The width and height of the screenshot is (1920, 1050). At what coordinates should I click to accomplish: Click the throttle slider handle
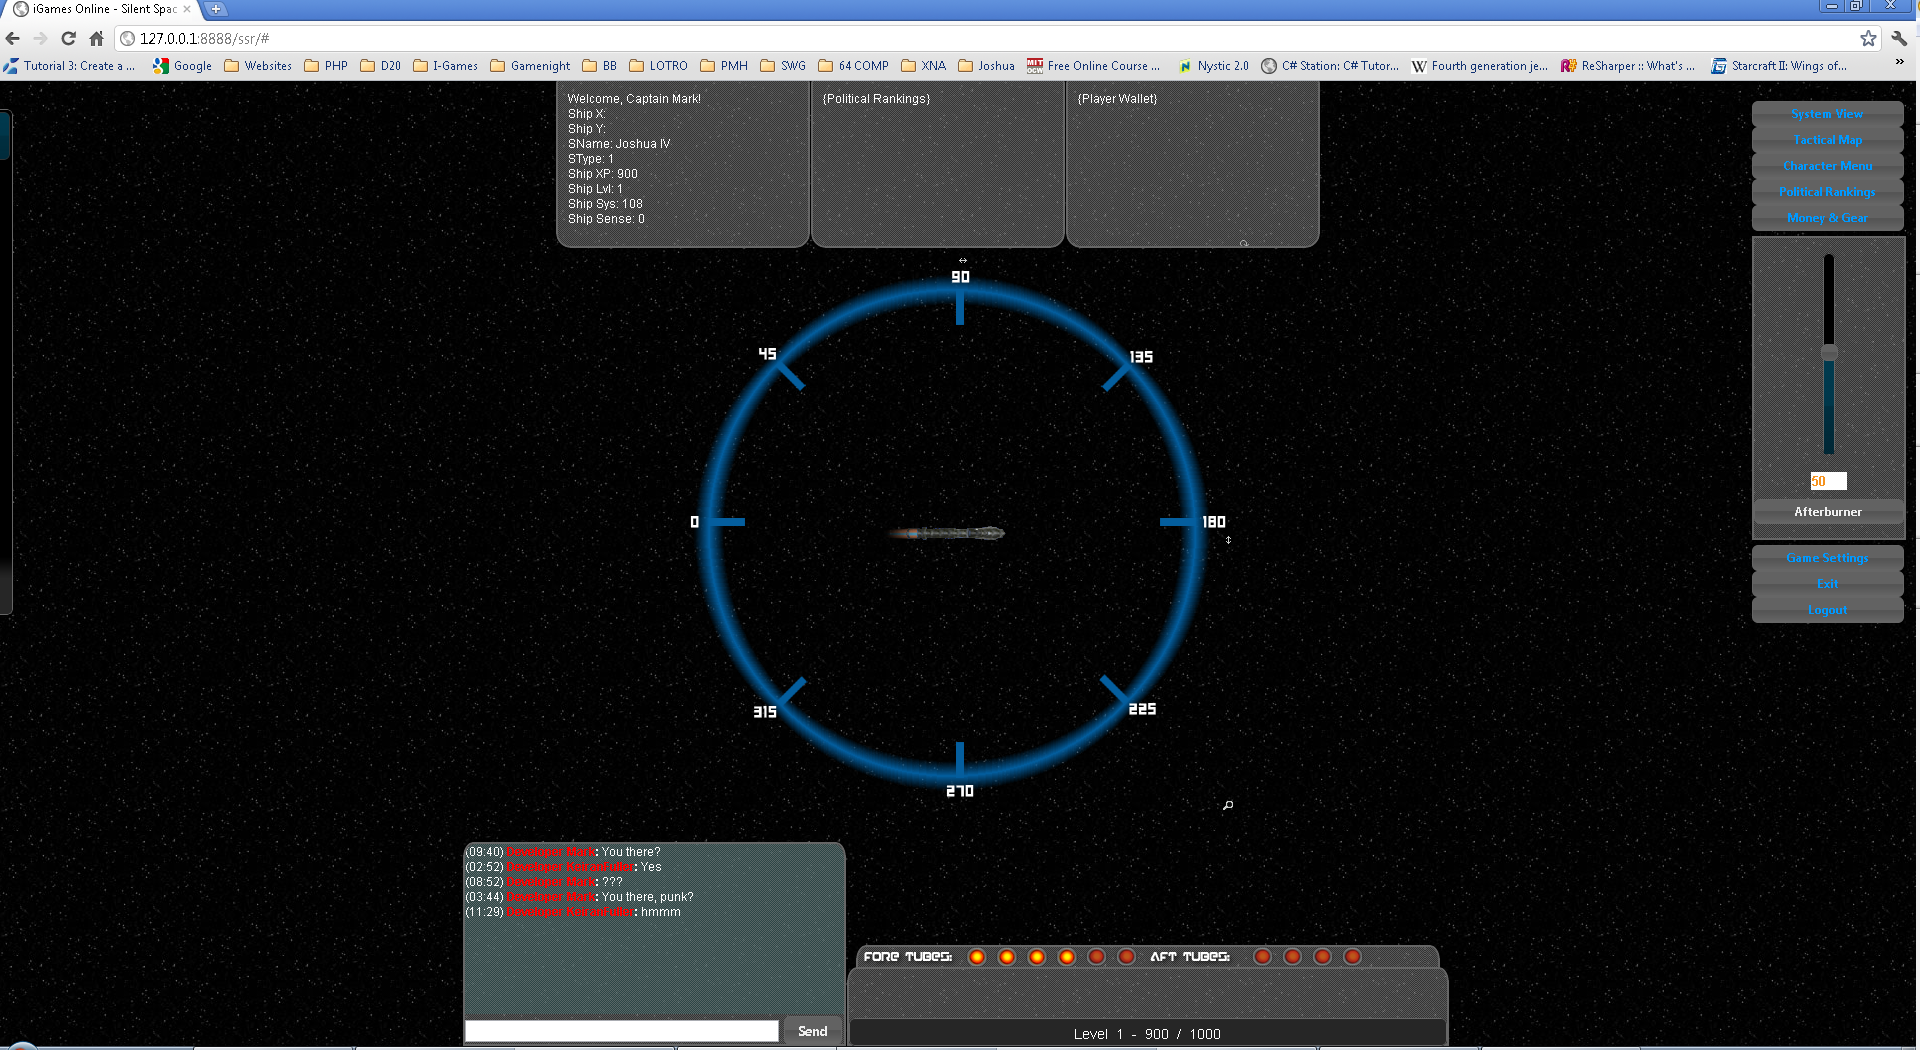tap(1829, 353)
